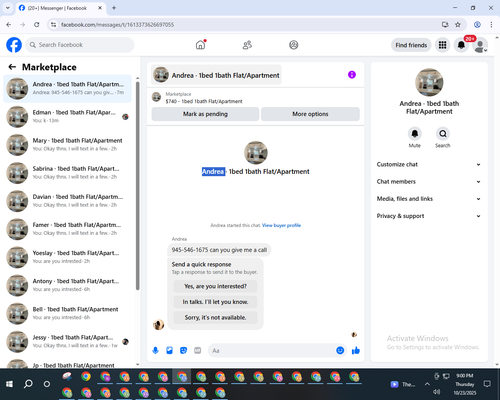The height and width of the screenshot is (400, 500).
Task: Click the Search Facebook field
Action: coord(80,45)
